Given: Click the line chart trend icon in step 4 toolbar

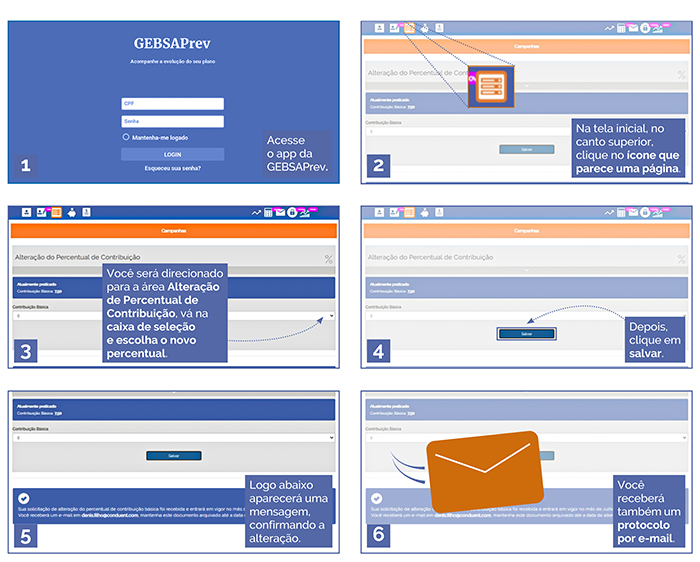Looking at the screenshot, I should 609,212.
